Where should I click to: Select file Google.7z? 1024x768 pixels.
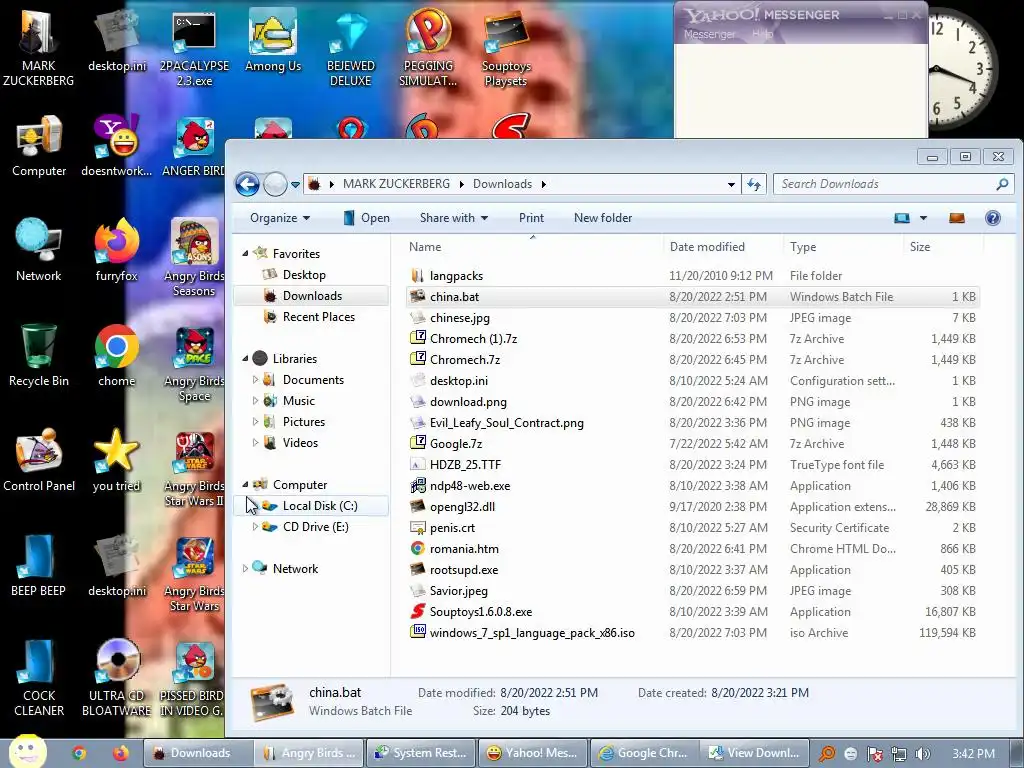click(456, 443)
